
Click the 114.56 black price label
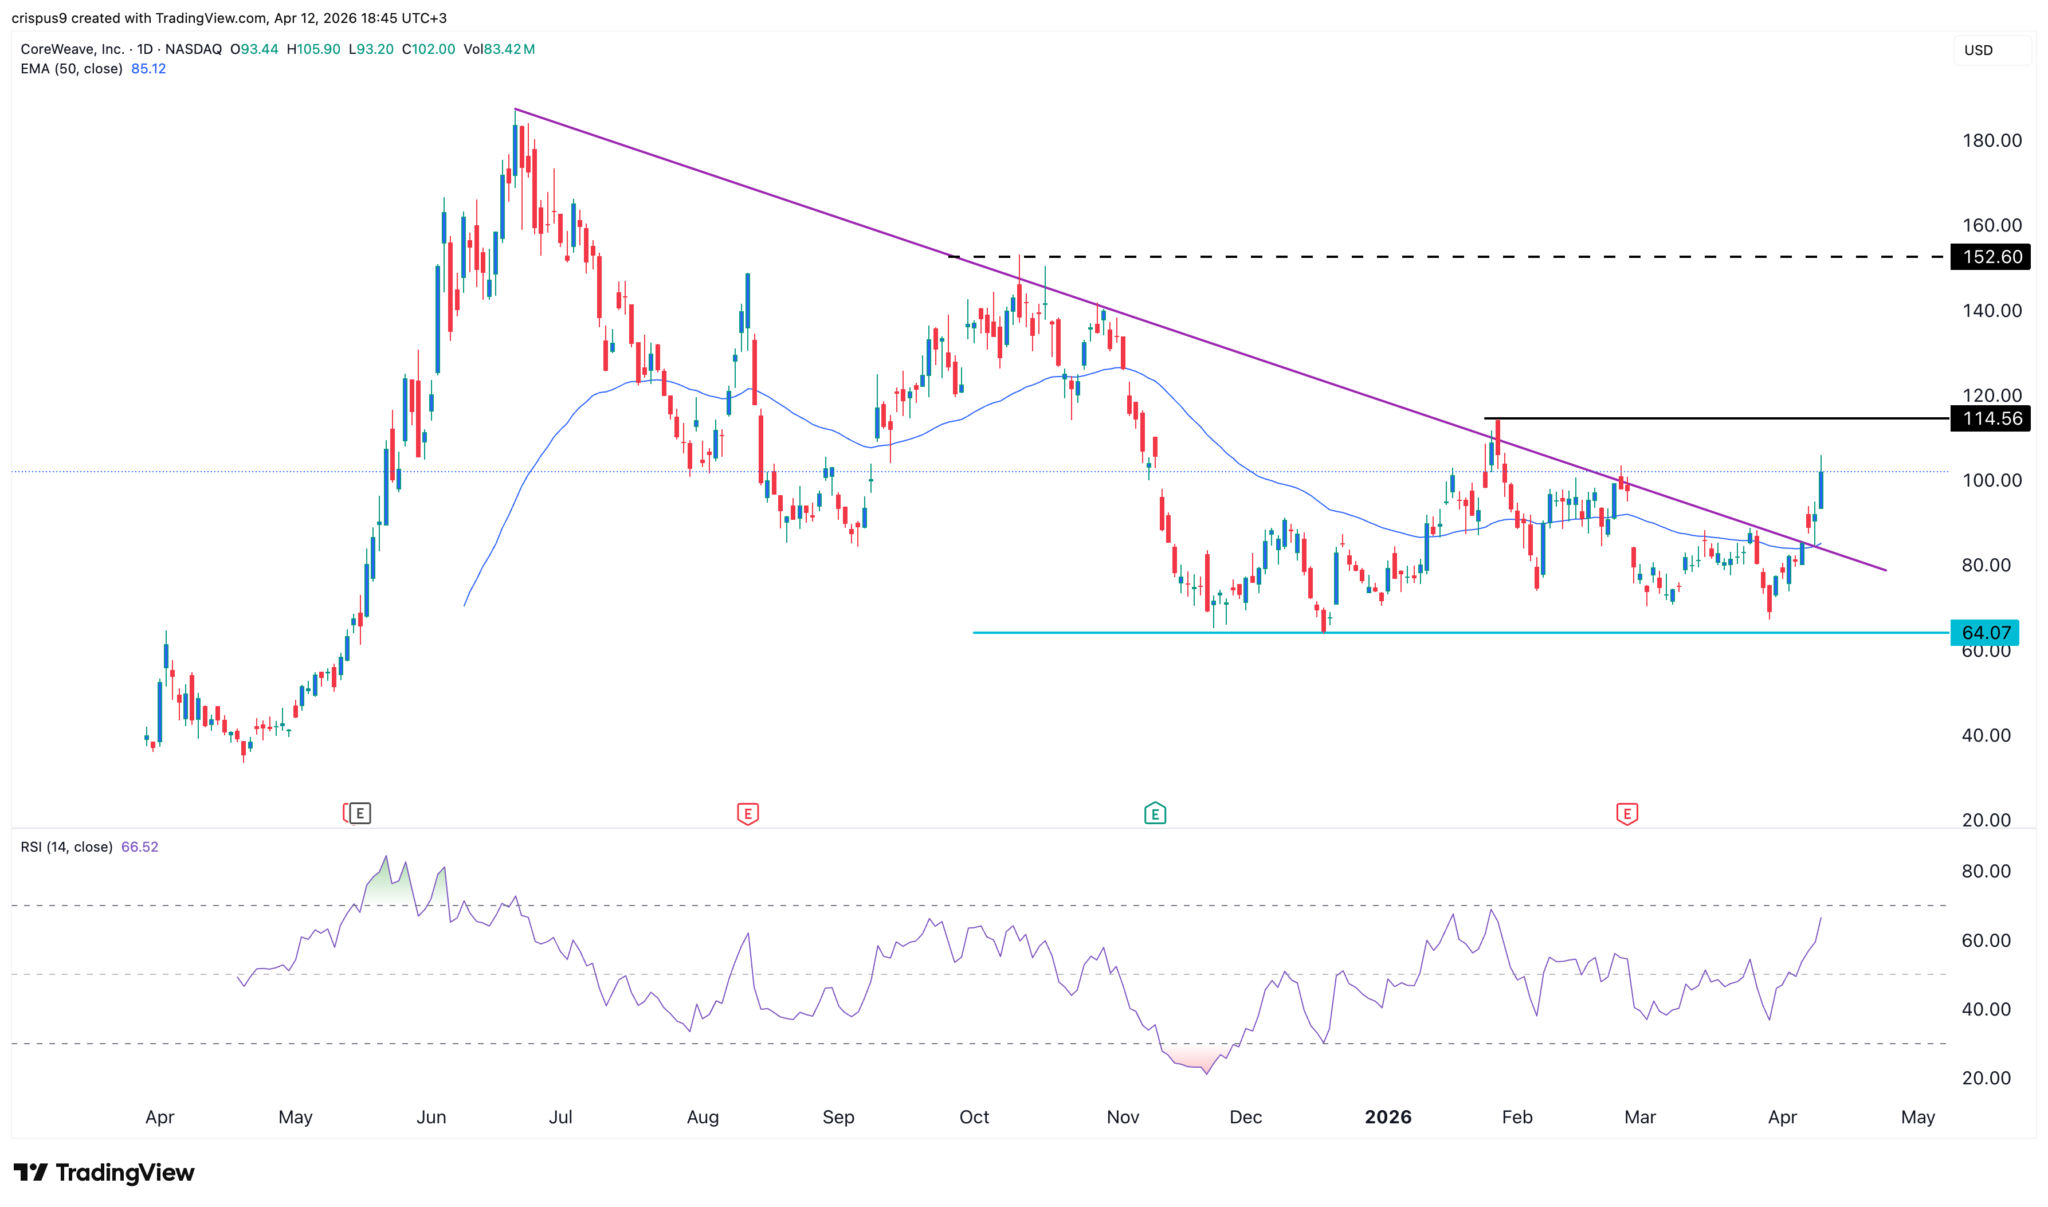click(1991, 418)
